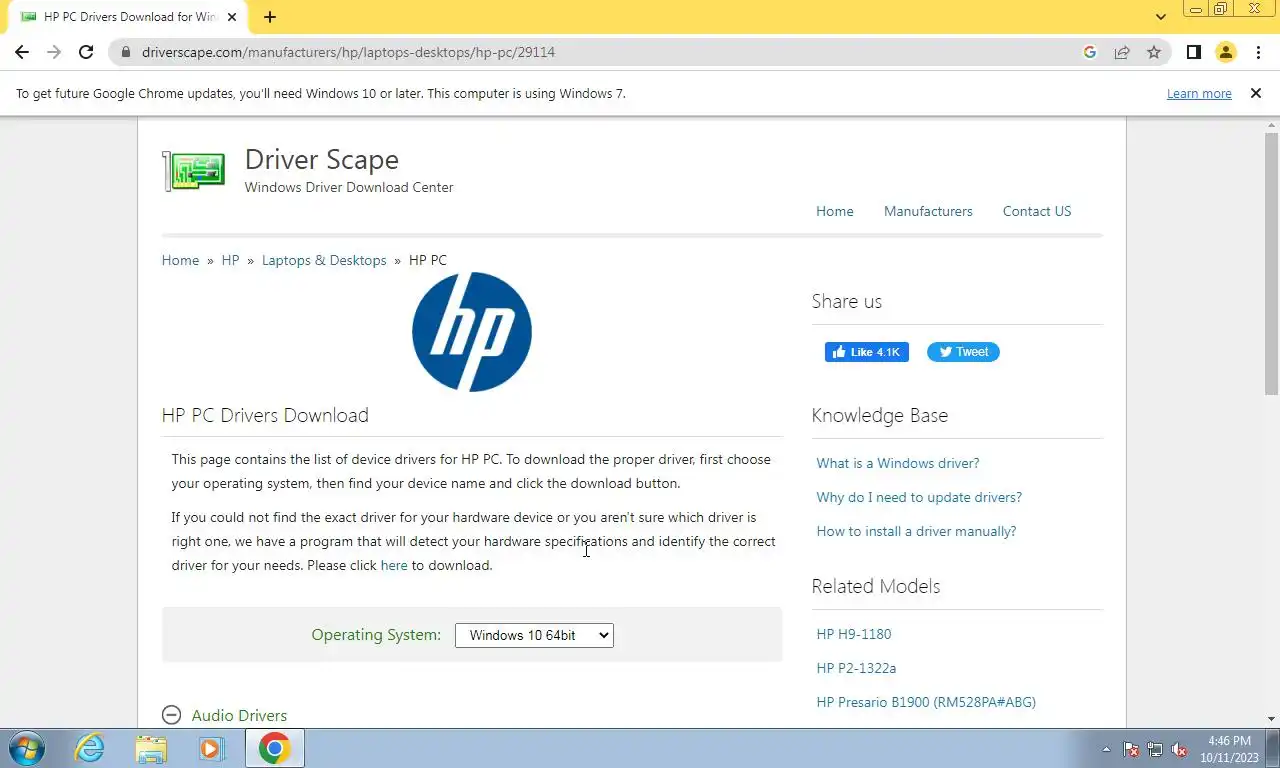Image resolution: width=1280 pixels, height=768 pixels.
Task: Click the browser forward arrow
Action: tap(54, 52)
